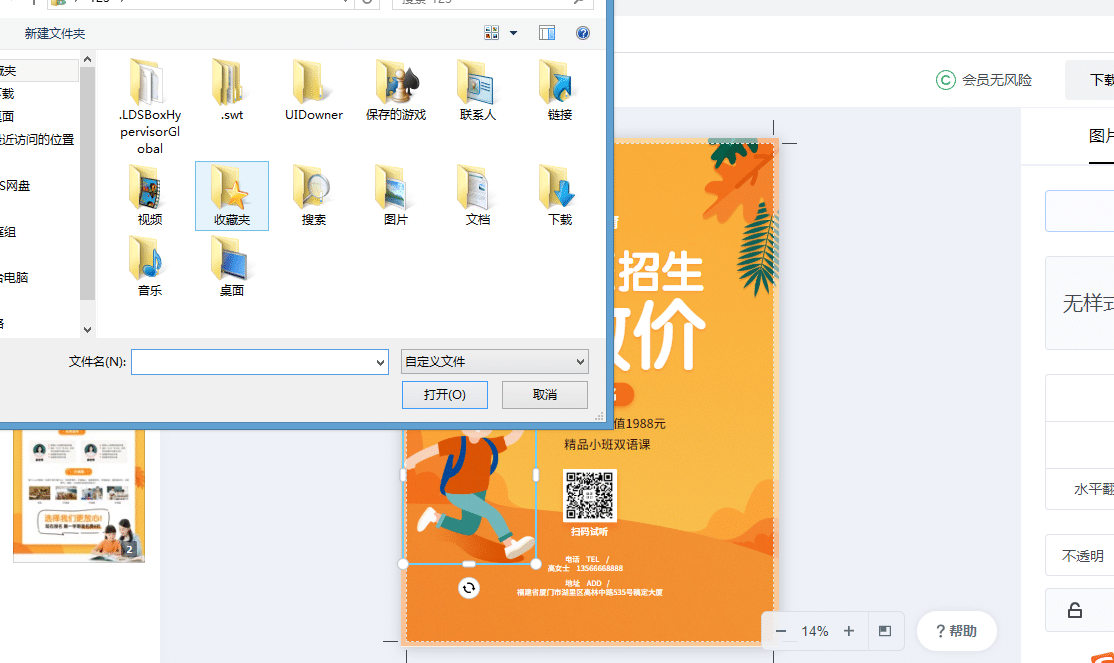This screenshot has height=663, width=1114.
Task: Click the 14% zoom level
Action: coord(815,631)
